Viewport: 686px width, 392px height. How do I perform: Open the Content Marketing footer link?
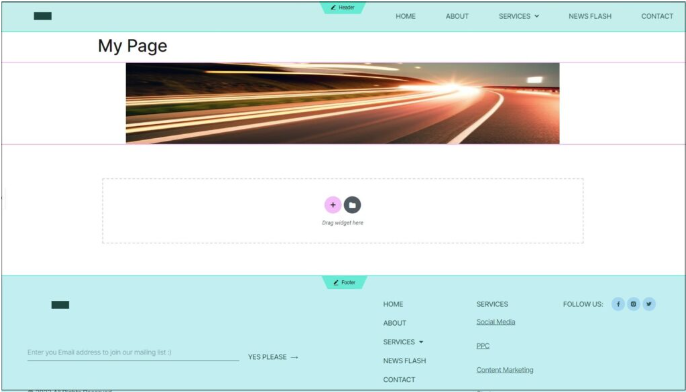tap(505, 370)
